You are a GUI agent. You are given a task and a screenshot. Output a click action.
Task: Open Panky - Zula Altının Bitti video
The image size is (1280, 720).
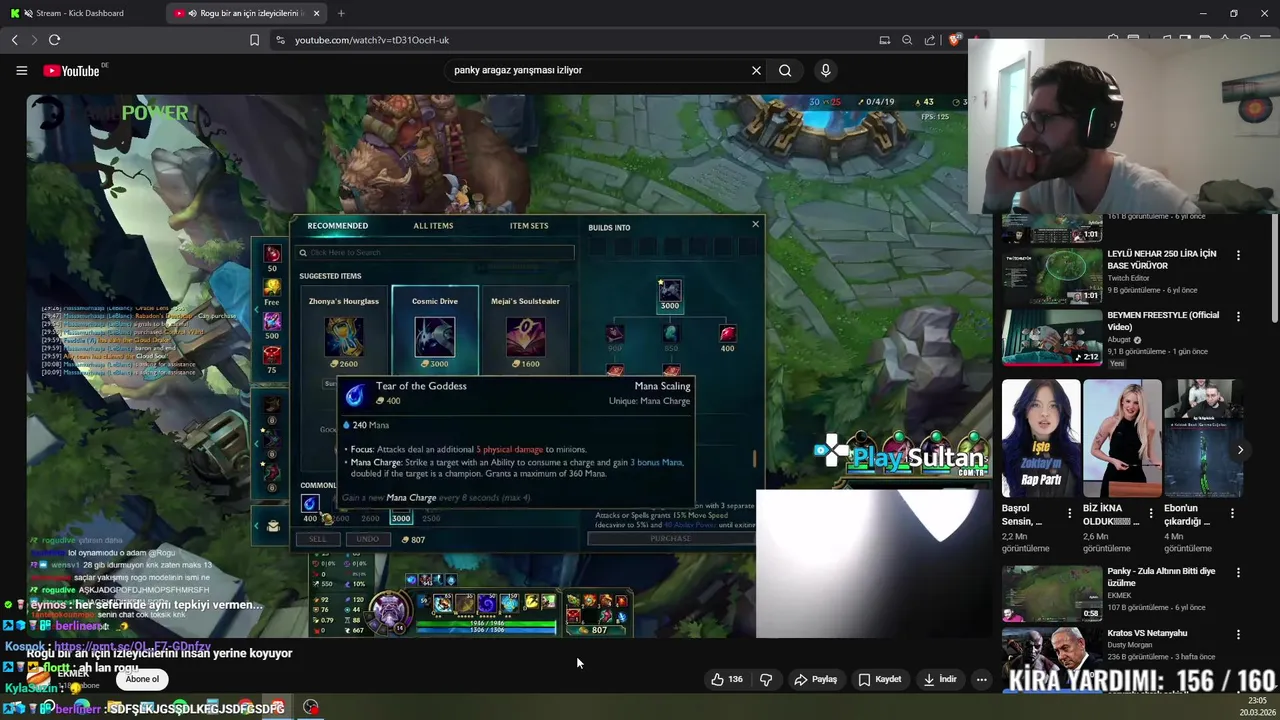tap(1052, 594)
